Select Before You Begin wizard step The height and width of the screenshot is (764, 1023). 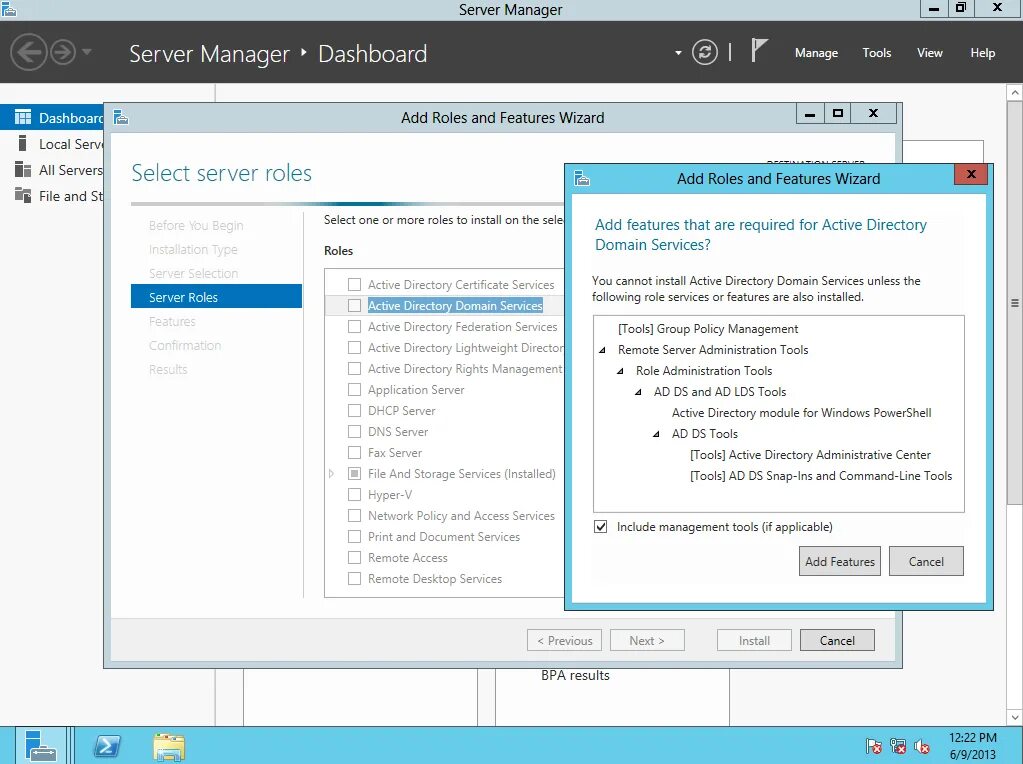coord(196,225)
